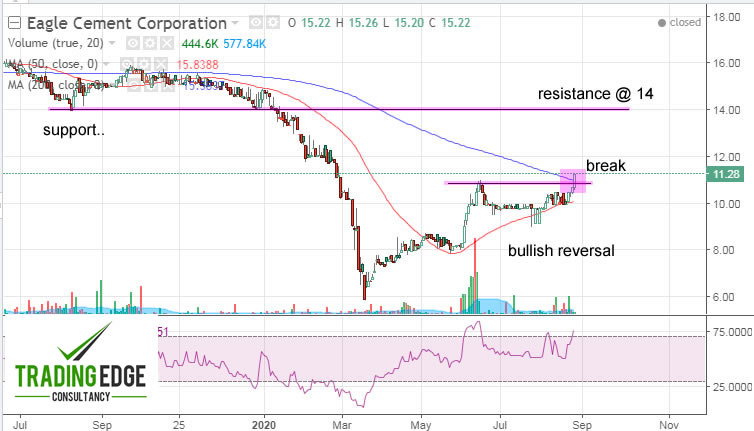Viewport: 754px width, 431px height.
Task: Click the RSI value 51 in lower pane
Action: pos(163,332)
